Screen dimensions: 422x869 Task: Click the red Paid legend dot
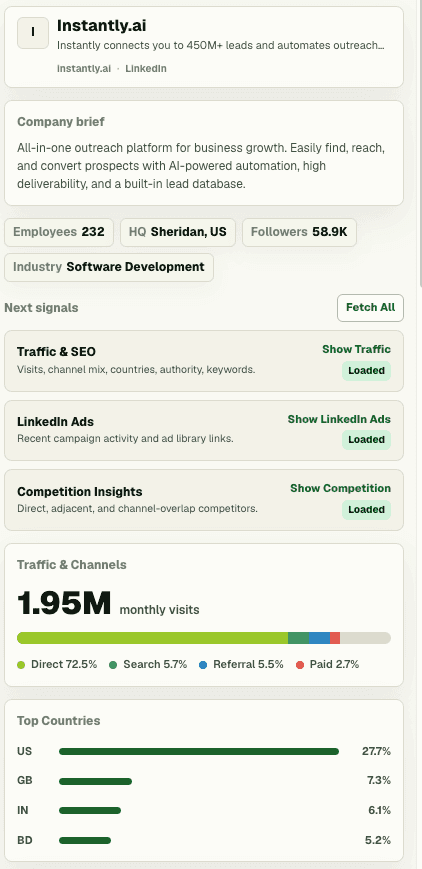[300, 664]
